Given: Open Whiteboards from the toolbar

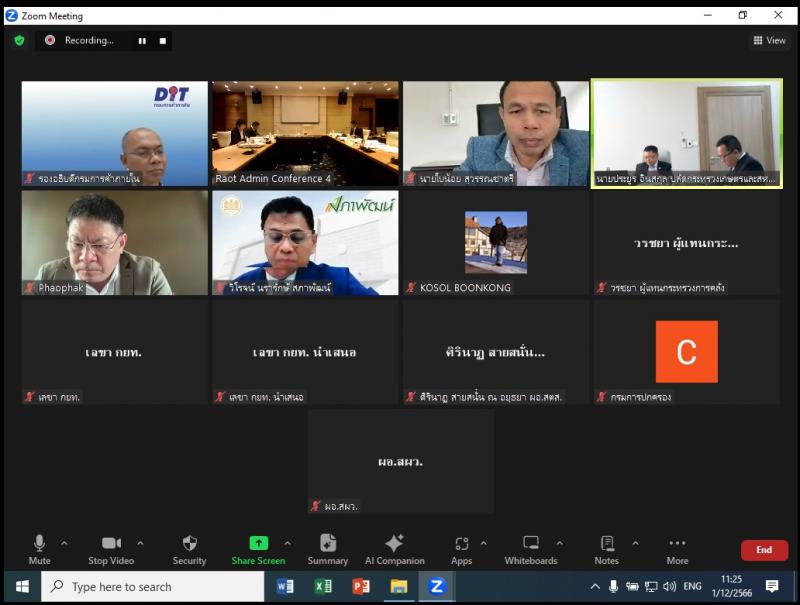Looking at the screenshot, I should point(530,548).
